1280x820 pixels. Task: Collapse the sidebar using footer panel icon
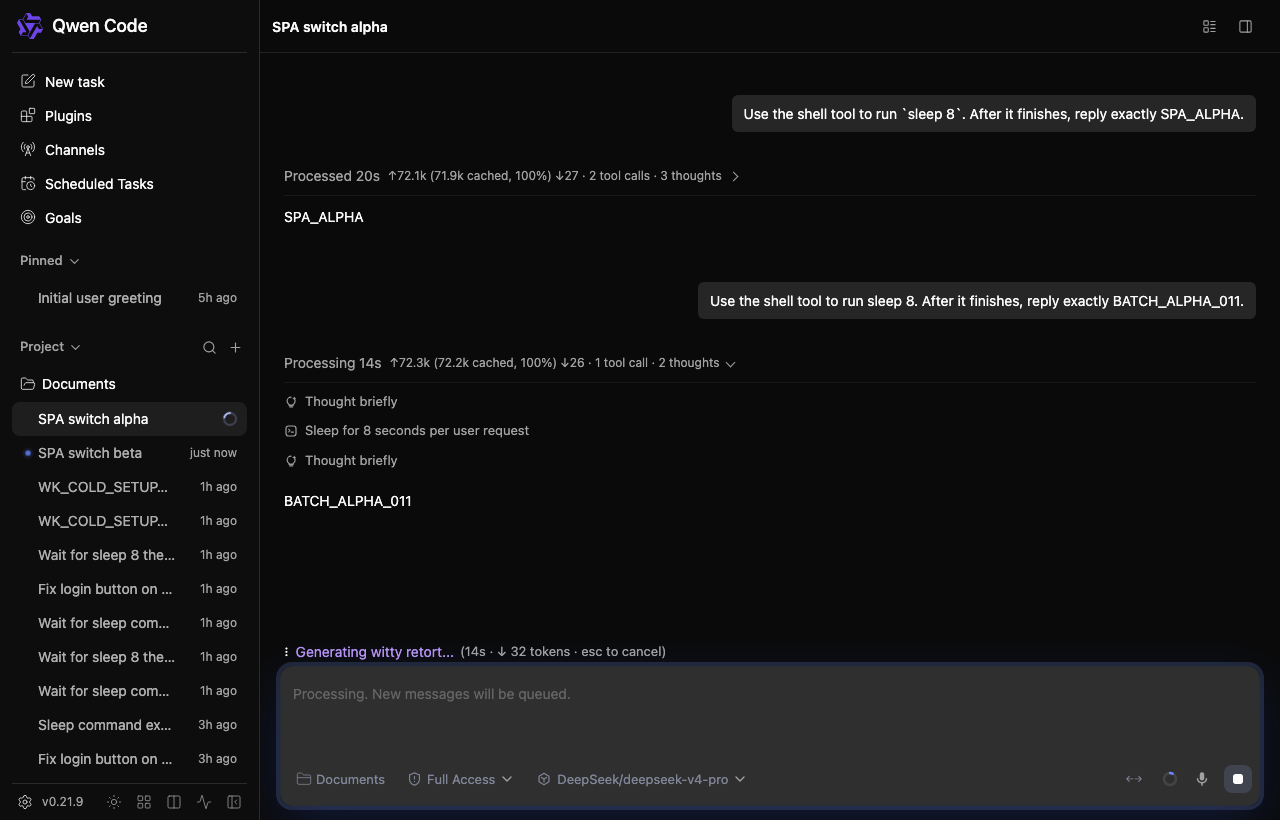pyautogui.click(x=234, y=802)
